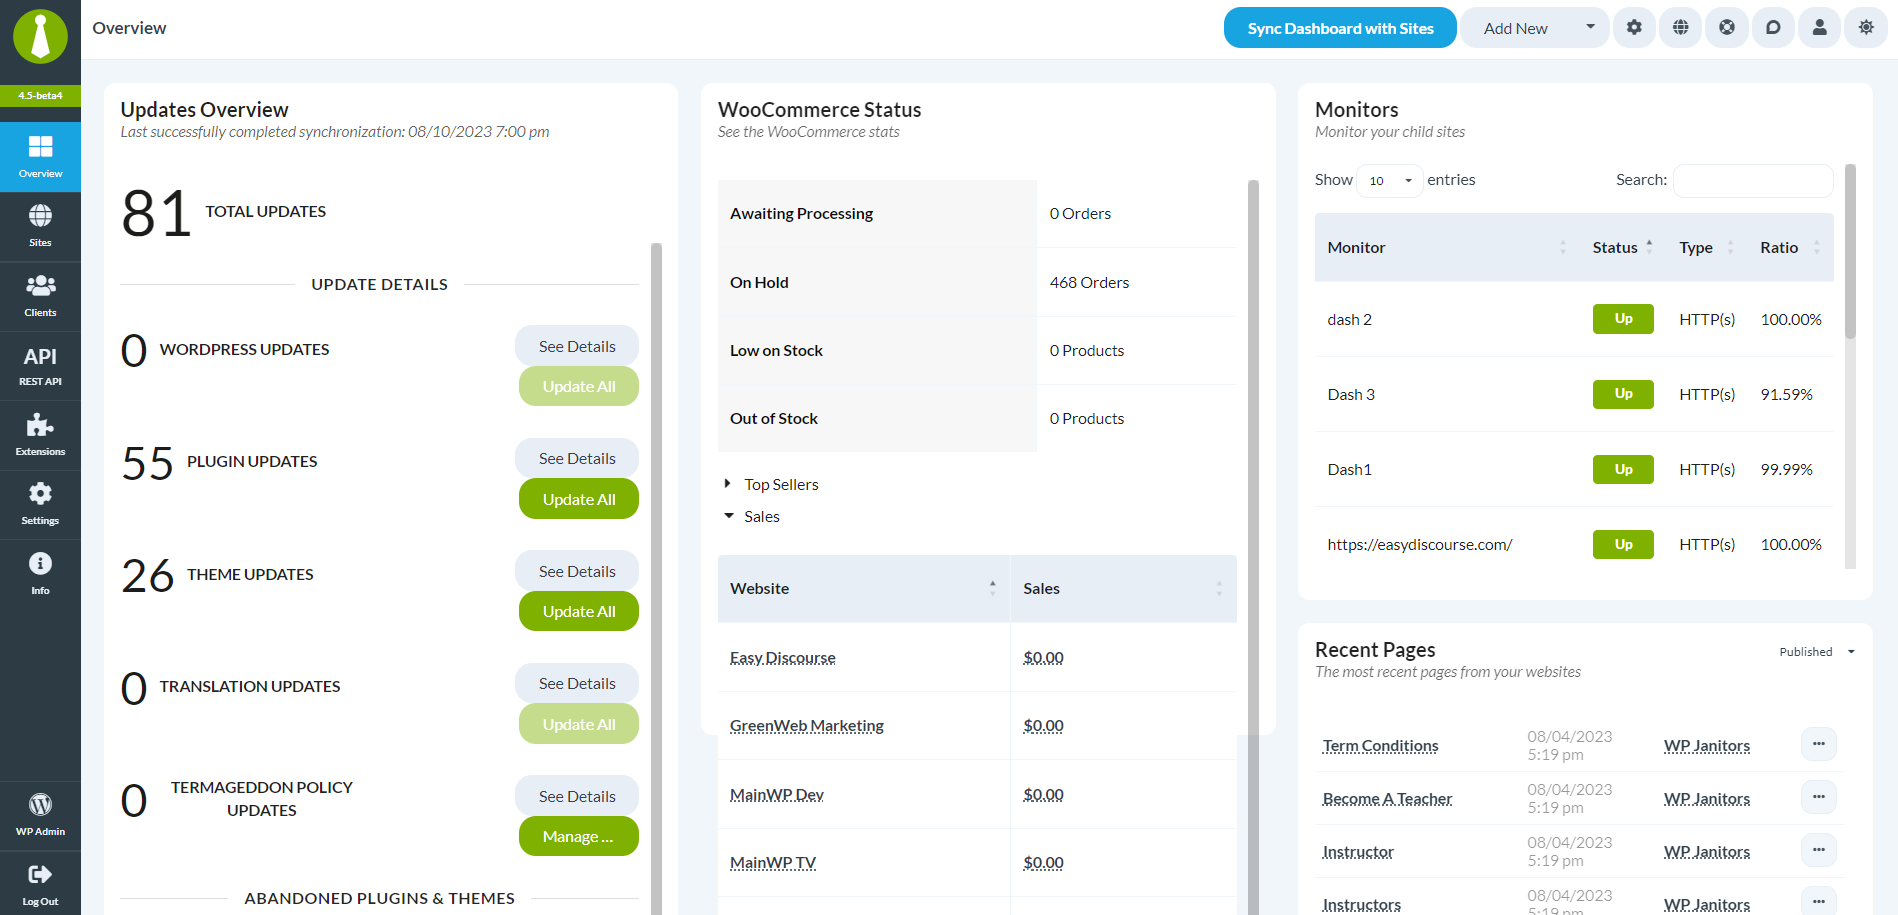Image resolution: width=1898 pixels, height=915 pixels.
Task: Open actions menu for Become A Teacher page
Action: (1819, 797)
